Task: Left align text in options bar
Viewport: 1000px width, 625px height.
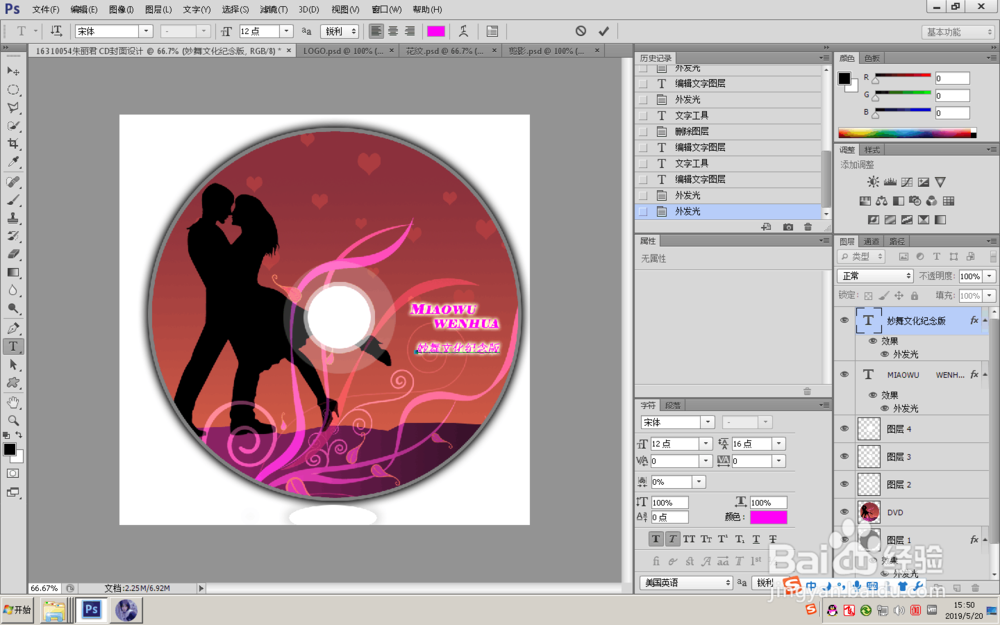Action: point(376,31)
